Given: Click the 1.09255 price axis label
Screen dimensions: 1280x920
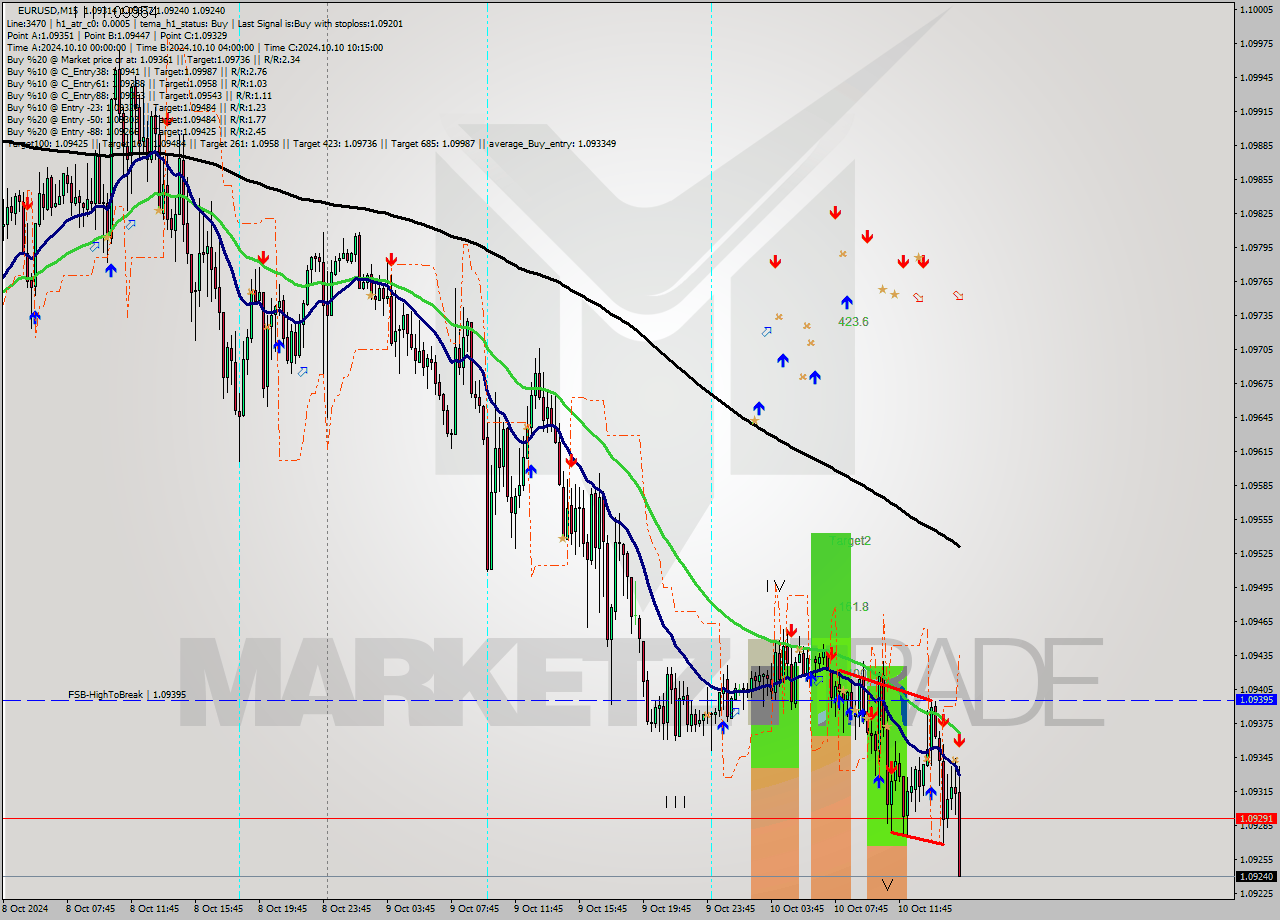Looking at the screenshot, I should tap(1257, 859).
